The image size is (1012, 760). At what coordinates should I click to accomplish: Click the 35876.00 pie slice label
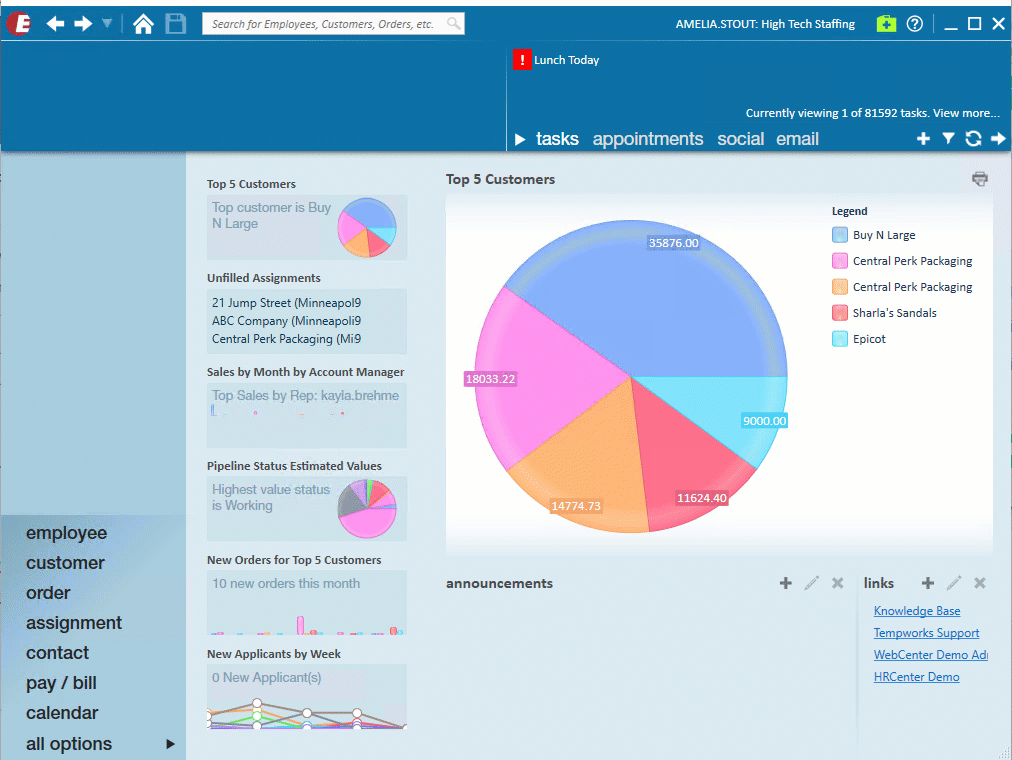(673, 243)
